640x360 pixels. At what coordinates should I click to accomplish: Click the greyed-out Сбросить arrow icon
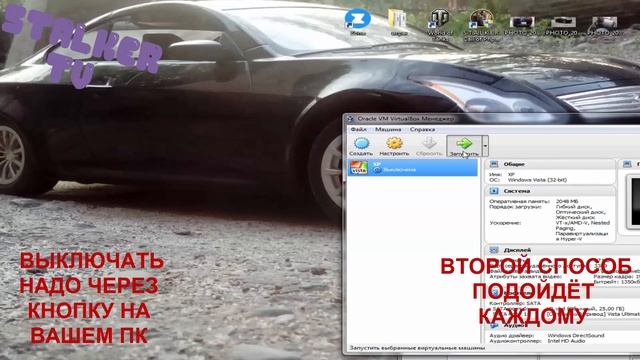coord(429,143)
